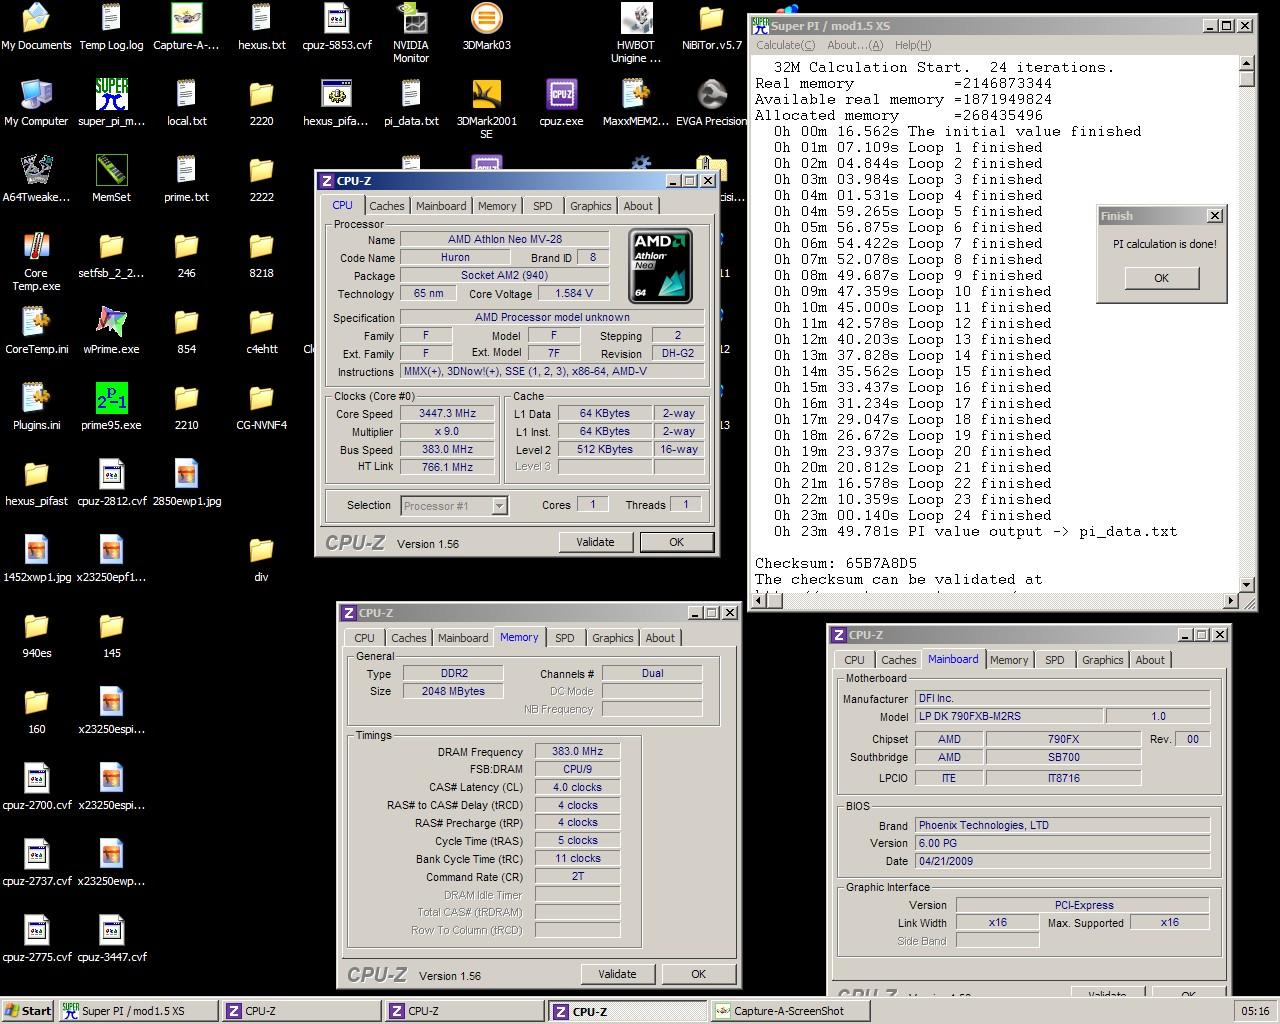Click OK in top CPU-Z CPU window
The image size is (1280, 1024).
(676, 542)
